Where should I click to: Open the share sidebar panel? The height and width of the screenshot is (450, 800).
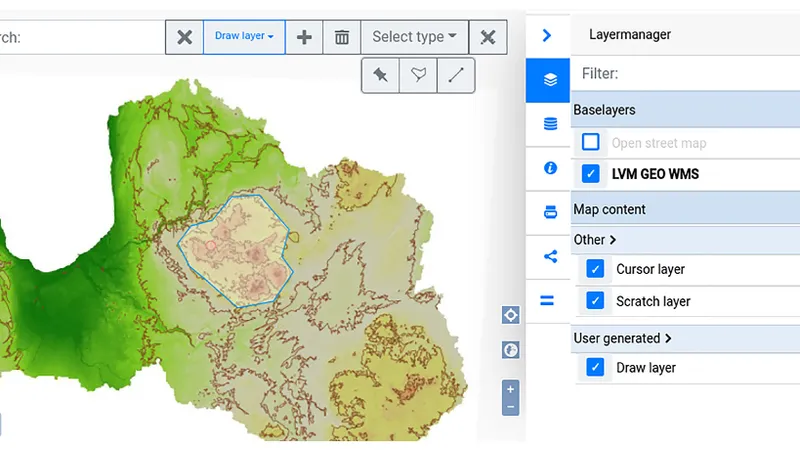pos(548,256)
